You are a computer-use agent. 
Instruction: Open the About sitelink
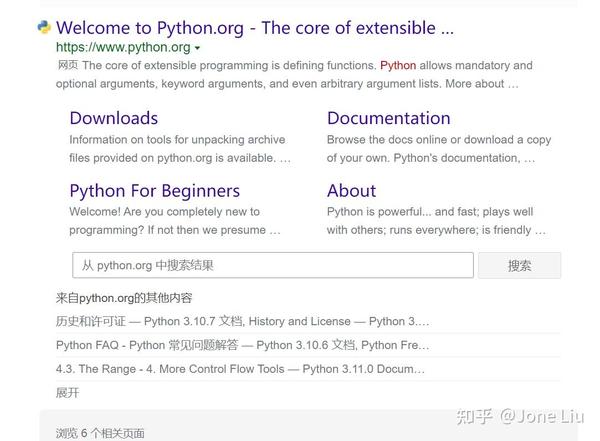pos(351,190)
